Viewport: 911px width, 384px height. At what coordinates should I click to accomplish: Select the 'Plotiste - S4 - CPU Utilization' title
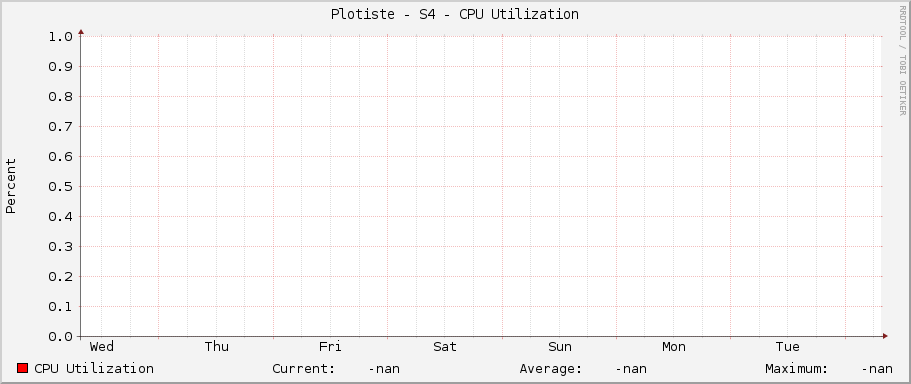[454, 14]
